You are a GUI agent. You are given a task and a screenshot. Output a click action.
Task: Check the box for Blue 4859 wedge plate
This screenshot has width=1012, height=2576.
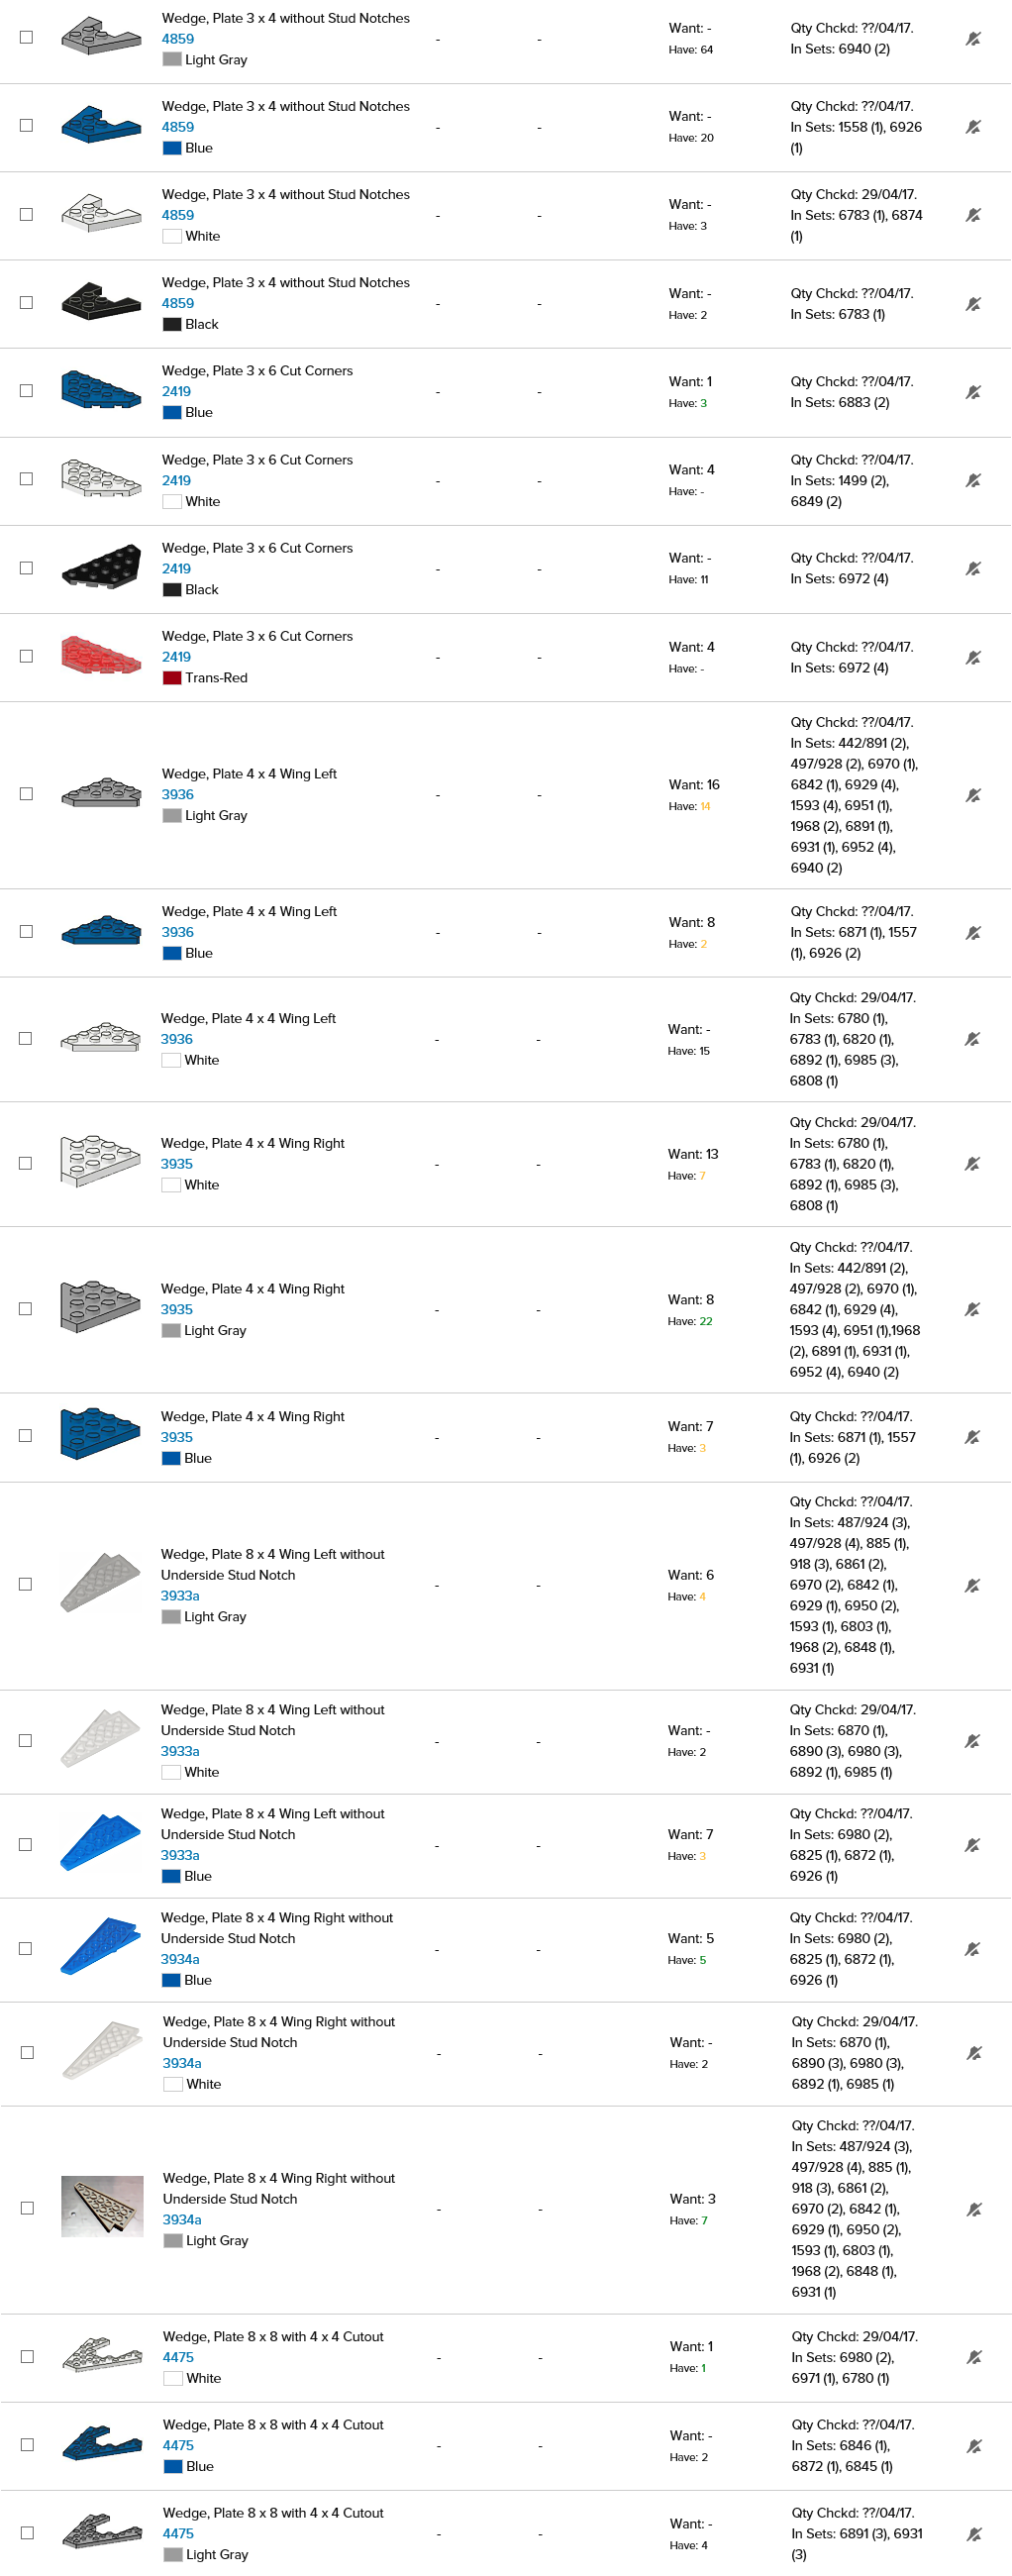click(26, 126)
